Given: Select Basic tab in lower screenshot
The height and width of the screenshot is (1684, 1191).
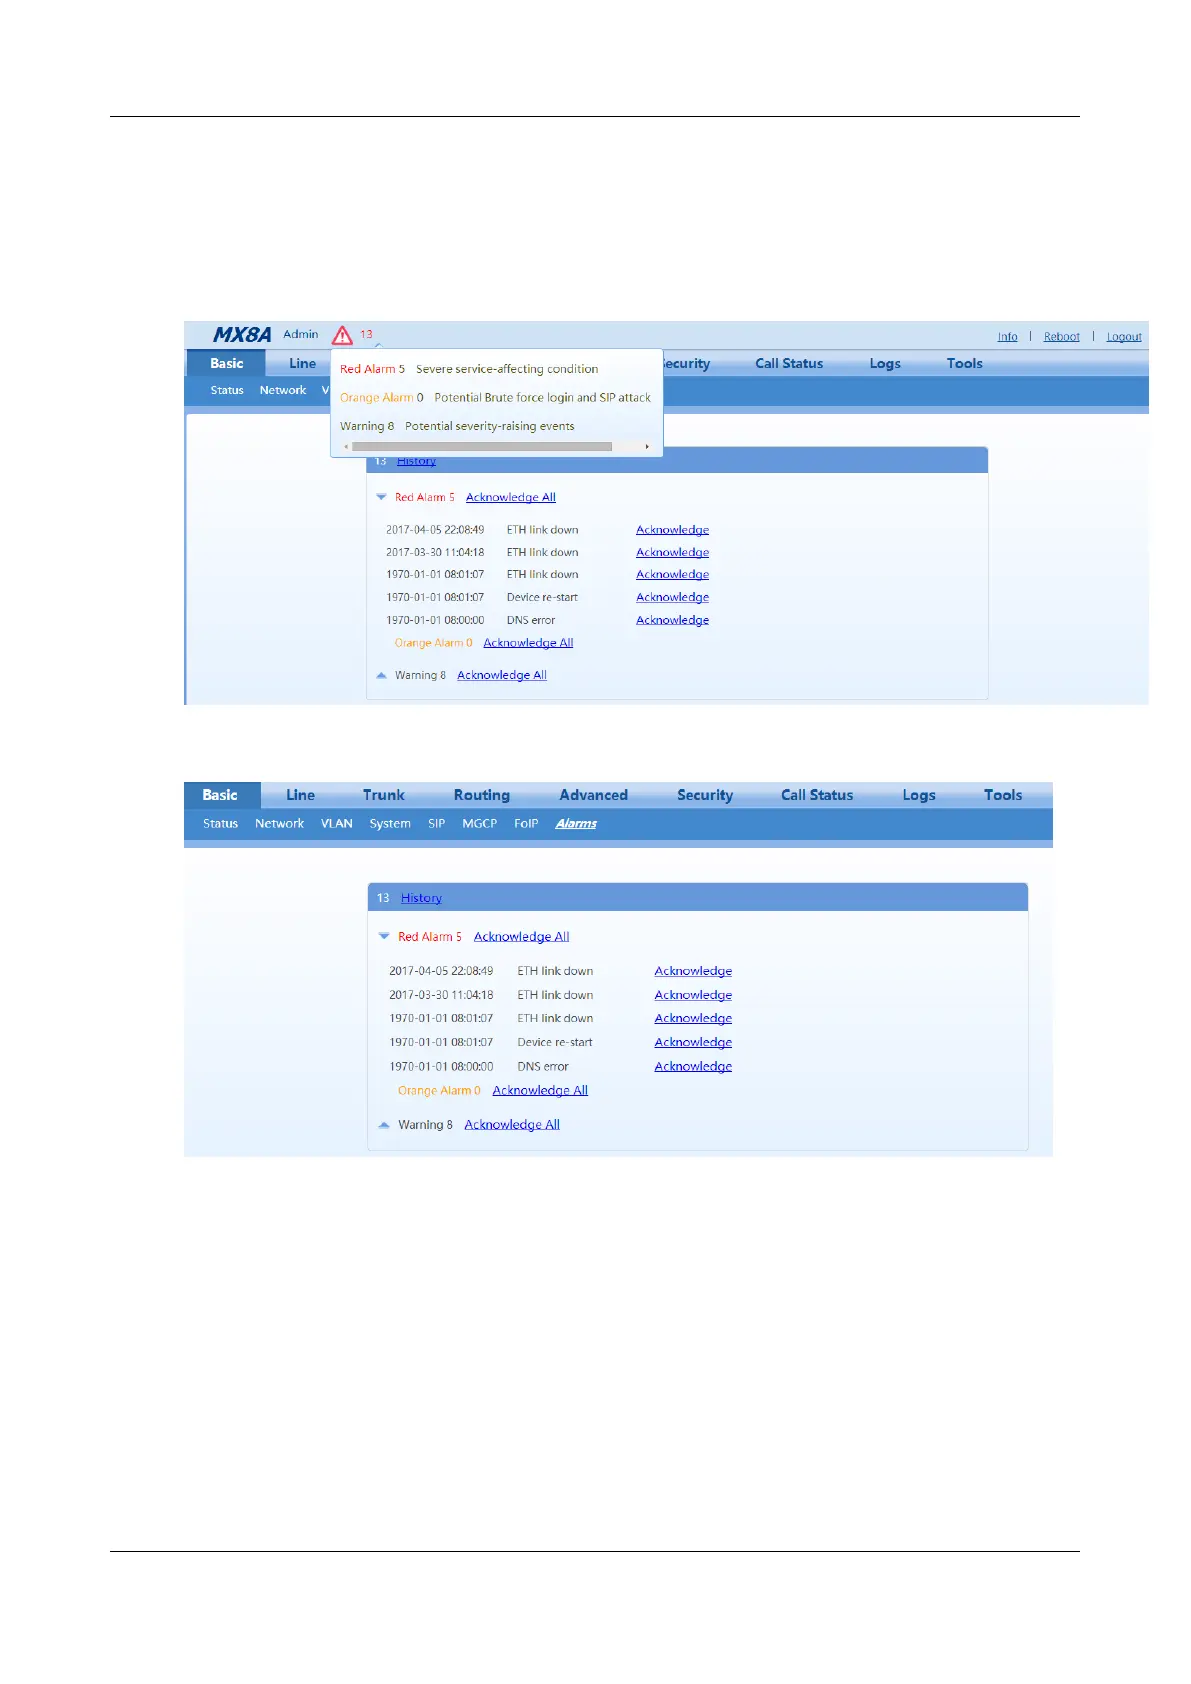Looking at the screenshot, I should coord(221,795).
